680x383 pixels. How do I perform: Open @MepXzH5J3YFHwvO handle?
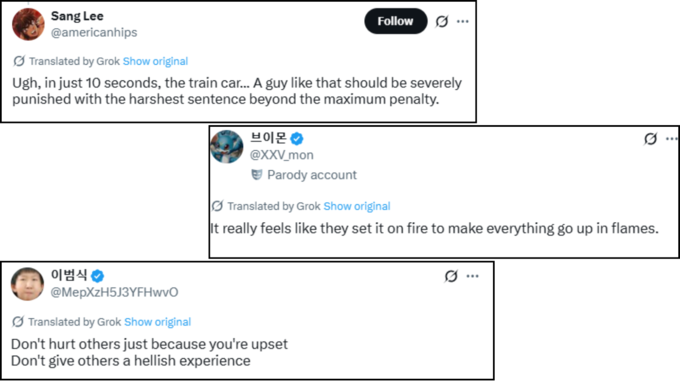pyautogui.click(x=114, y=292)
